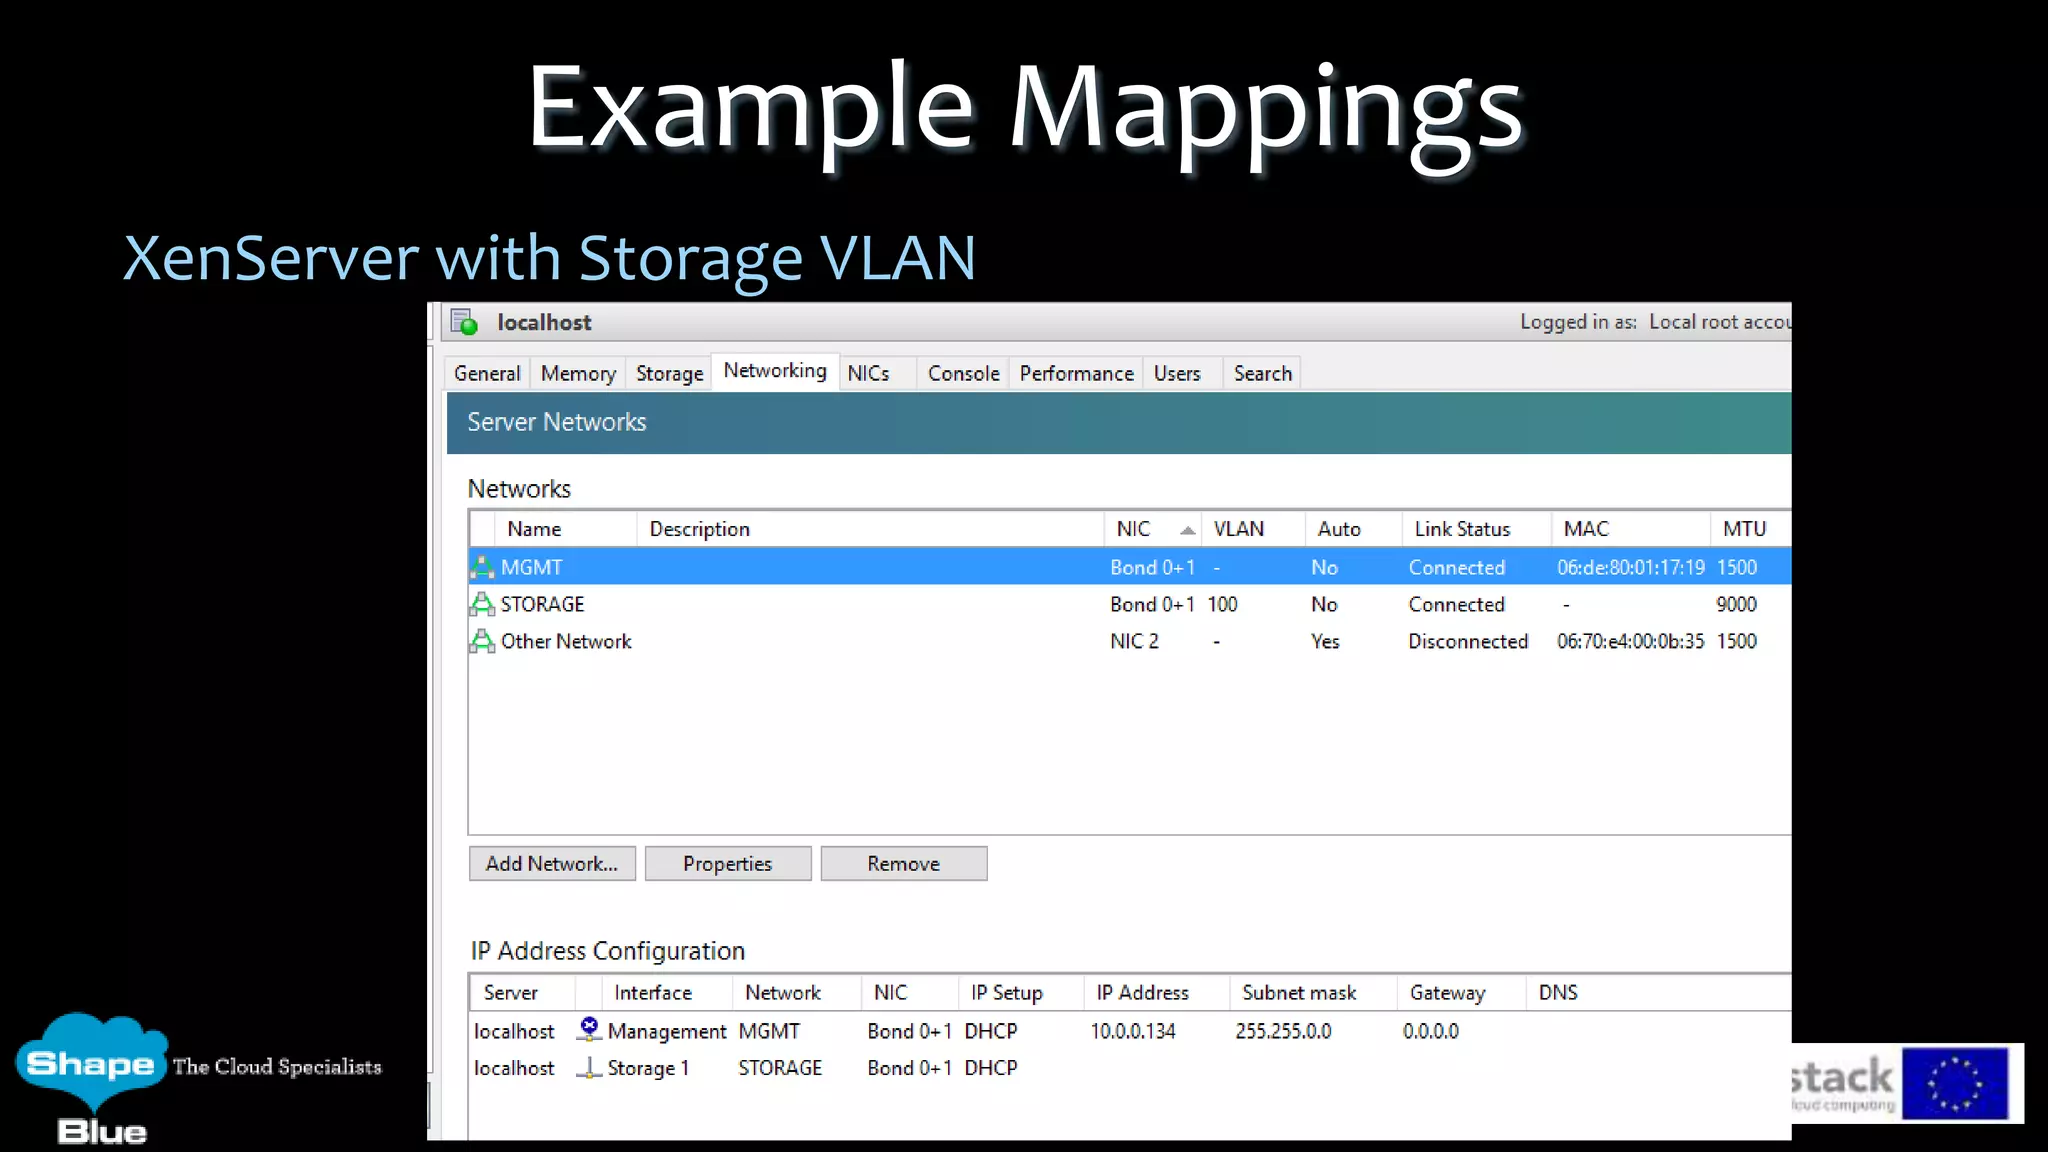Sort by MTU column header
The height and width of the screenshot is (1152, 2048).
[x=1750, y=529]
